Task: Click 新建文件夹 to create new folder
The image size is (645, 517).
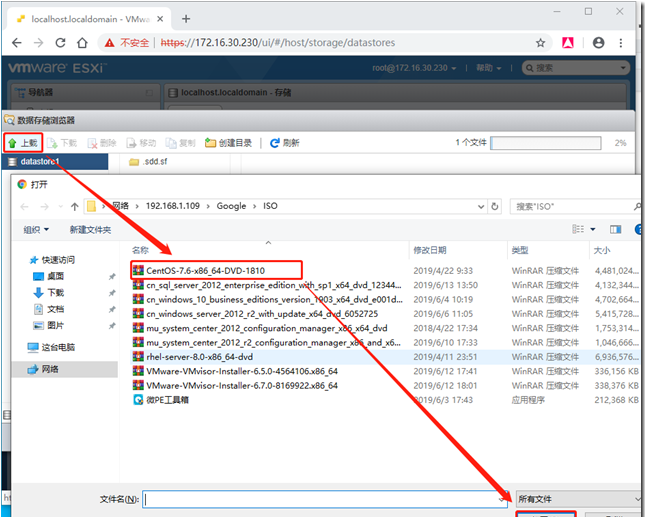Action: click(90, 230)
